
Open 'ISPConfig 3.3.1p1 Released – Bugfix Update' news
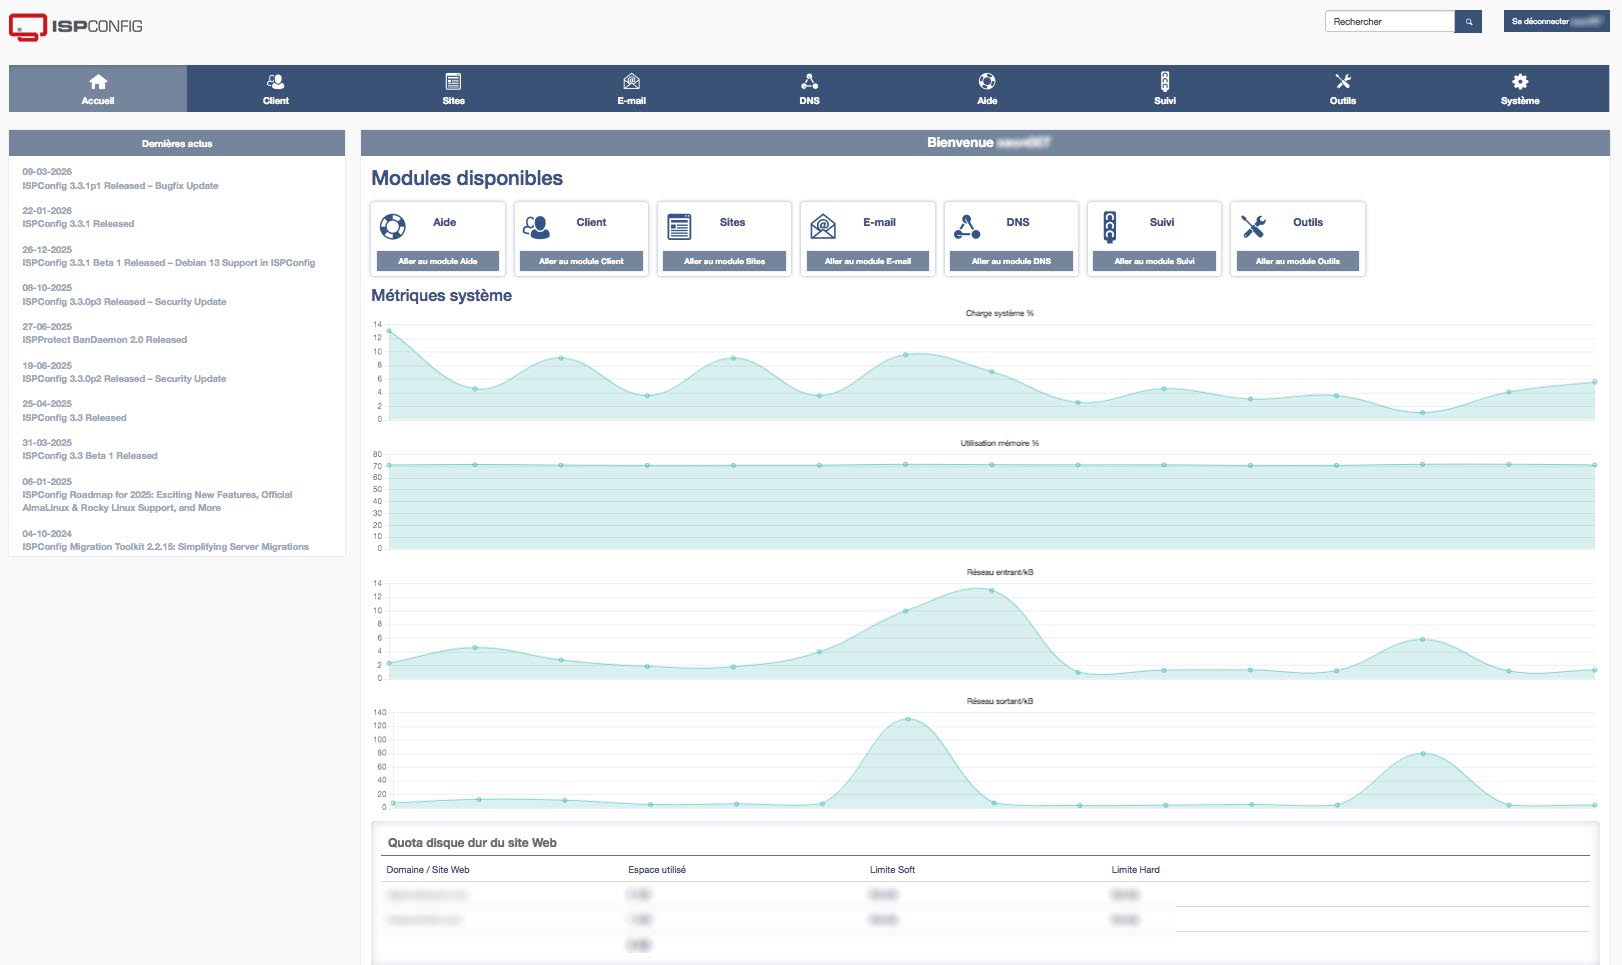[x=120, y=186]
